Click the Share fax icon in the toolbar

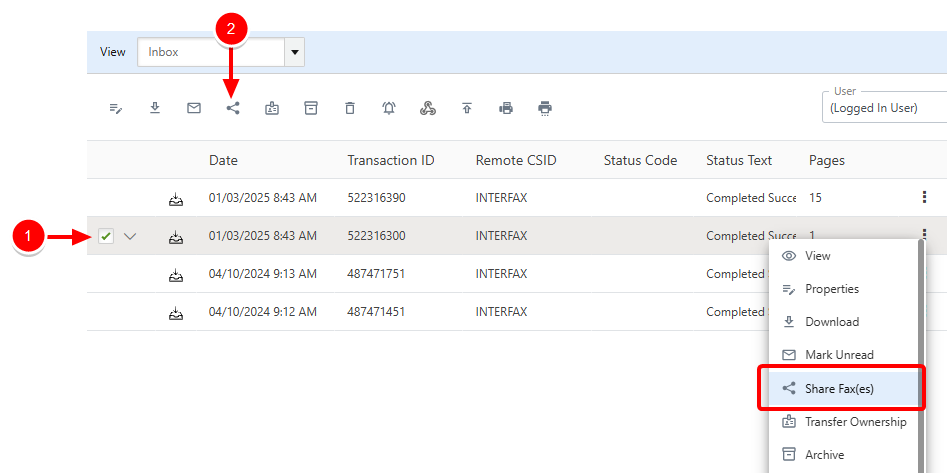(x=233, y=108)
